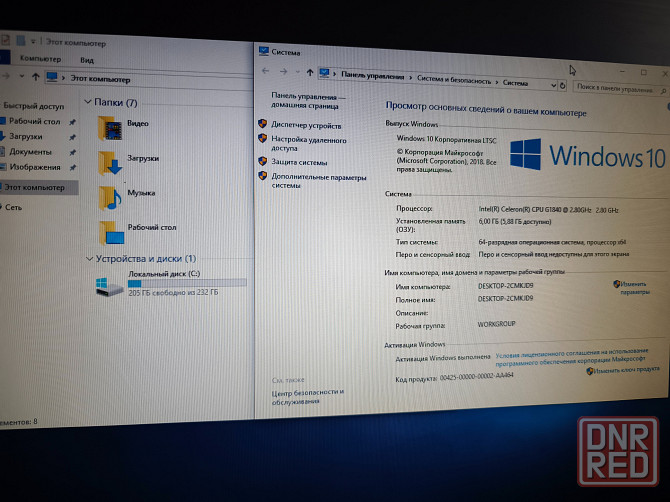
Task: Click Изменить ключ продукта link
Action: click(x=626, y=370)
